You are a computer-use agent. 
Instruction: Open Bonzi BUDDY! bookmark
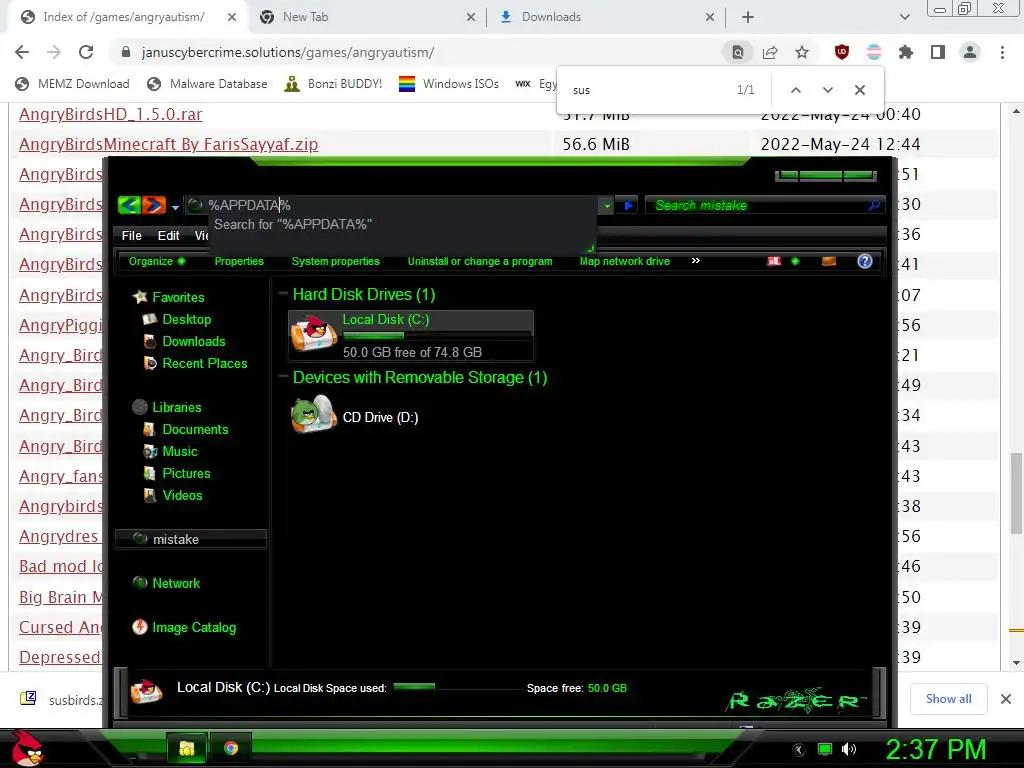tap(333, 84)
